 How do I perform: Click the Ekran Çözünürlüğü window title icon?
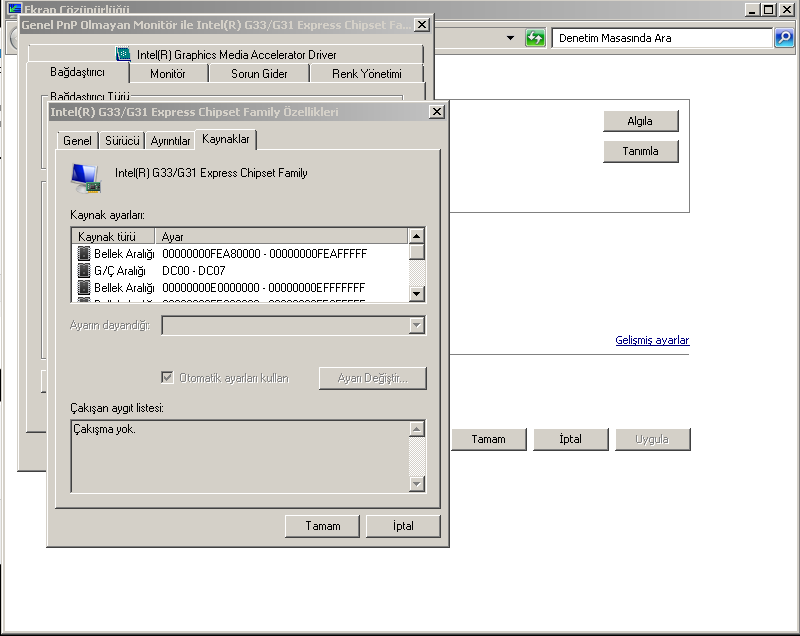pyautogui.click(x=14, y=8)
